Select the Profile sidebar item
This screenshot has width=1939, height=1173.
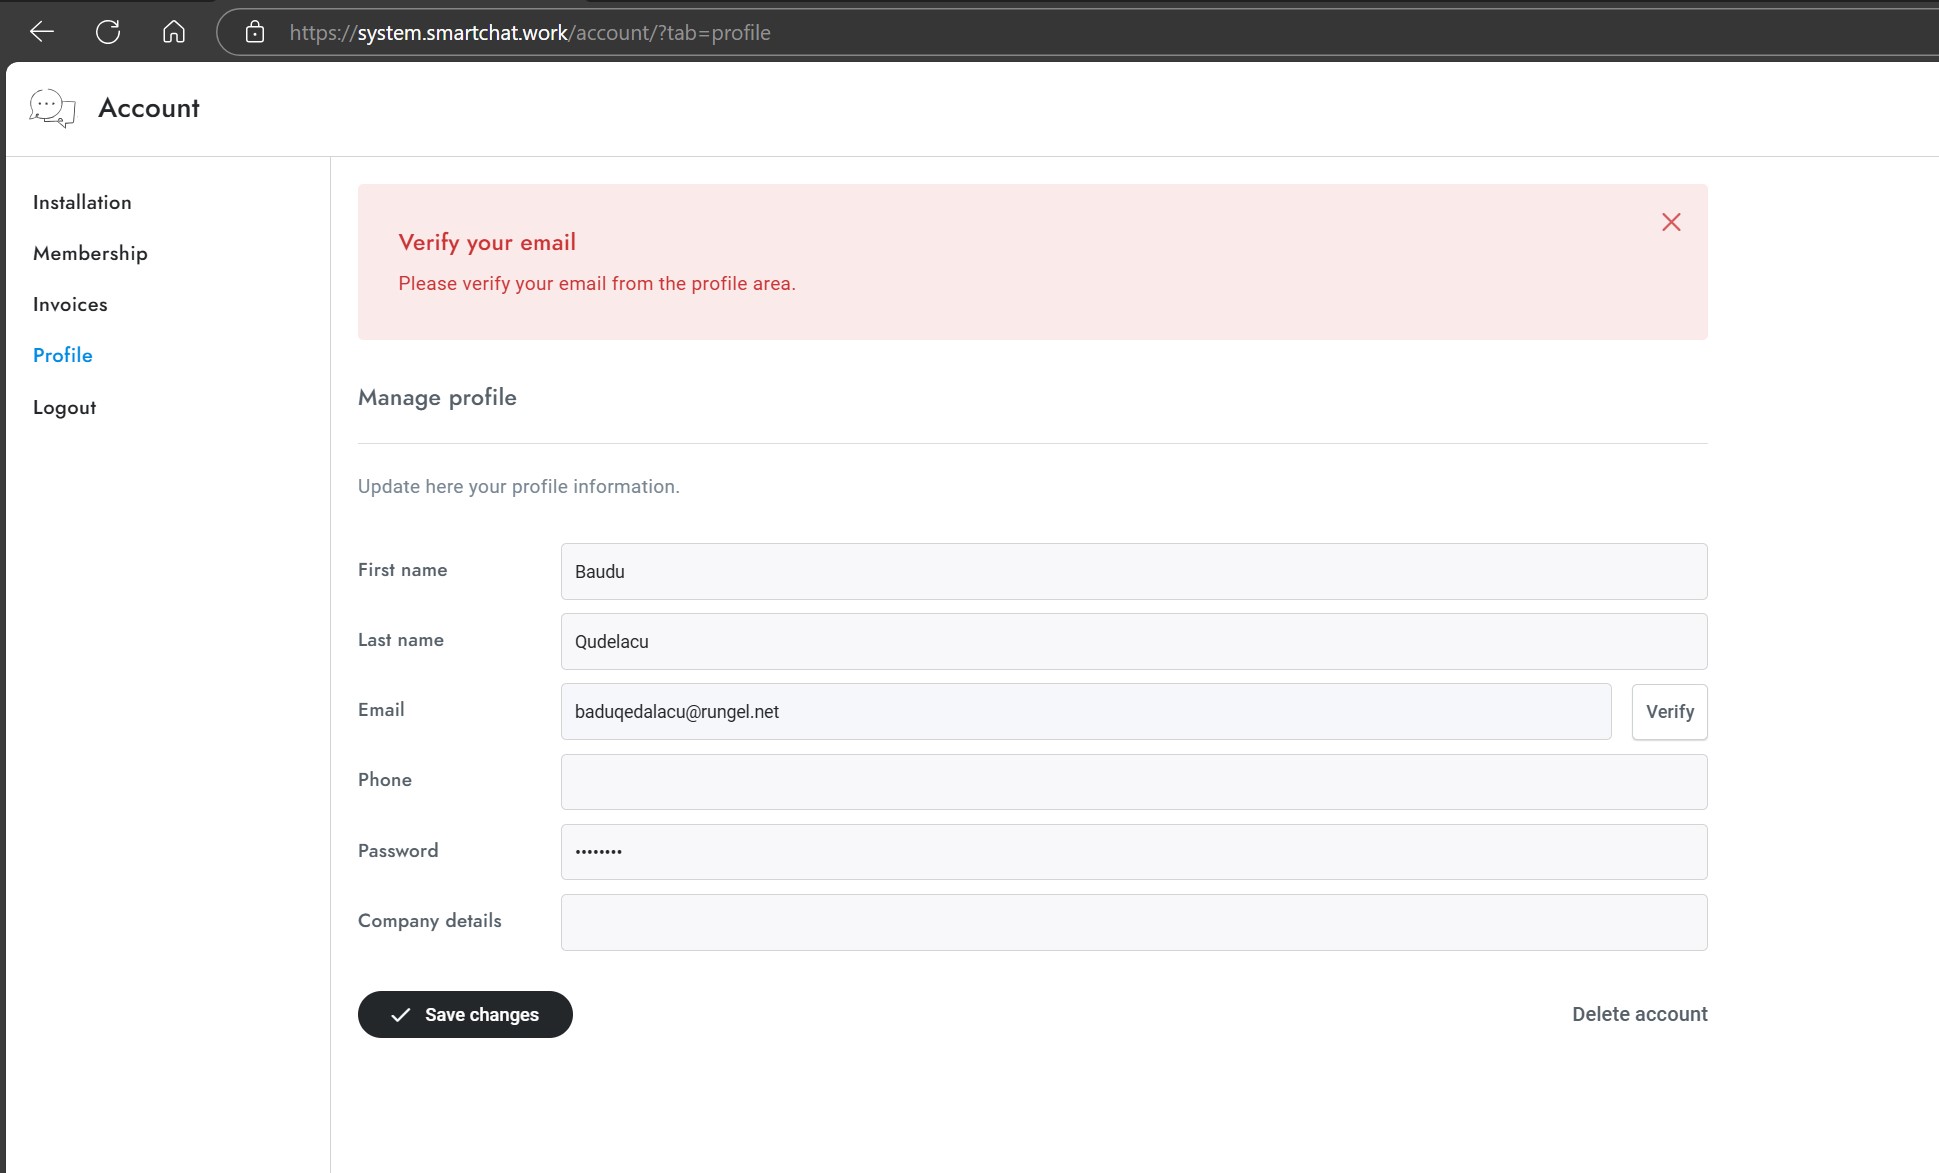click(63, 355)
